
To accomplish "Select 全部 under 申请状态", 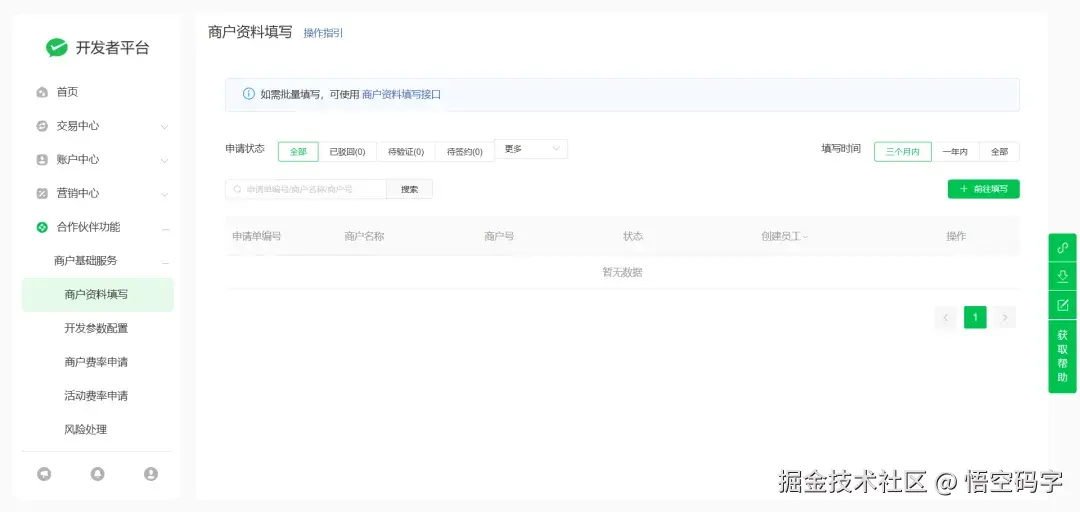I will click(298, 152).
